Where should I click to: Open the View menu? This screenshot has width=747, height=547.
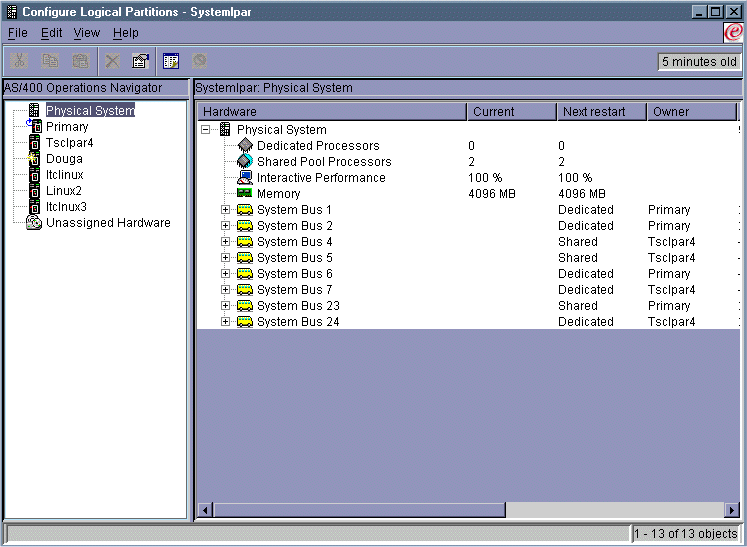point(87,33)
